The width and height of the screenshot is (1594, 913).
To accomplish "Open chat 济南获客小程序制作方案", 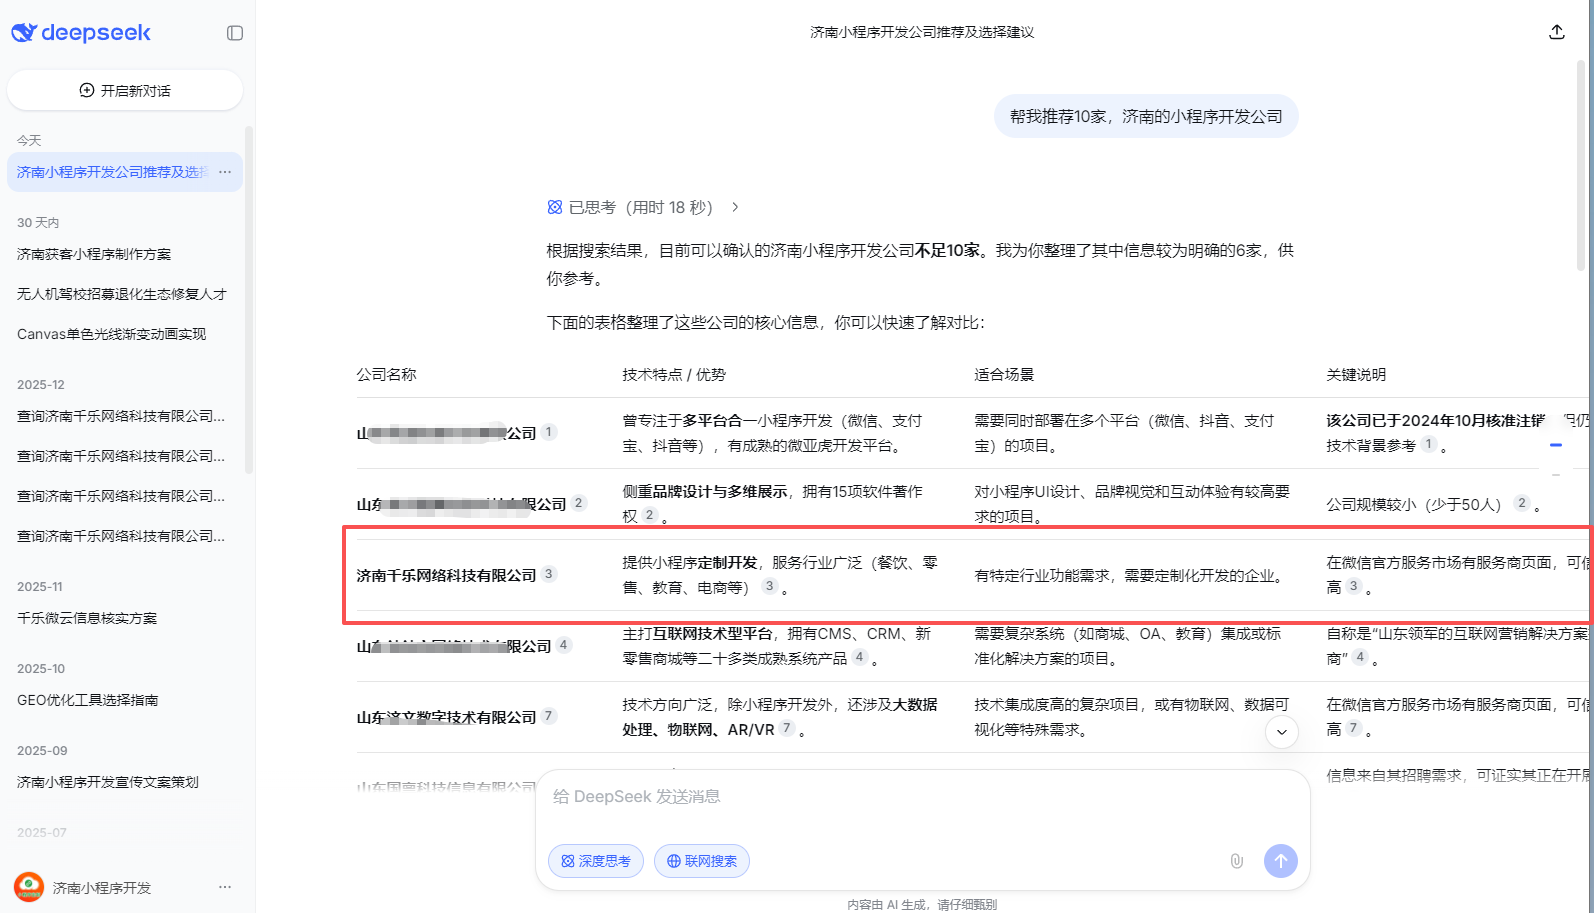I will pos(94,254).
